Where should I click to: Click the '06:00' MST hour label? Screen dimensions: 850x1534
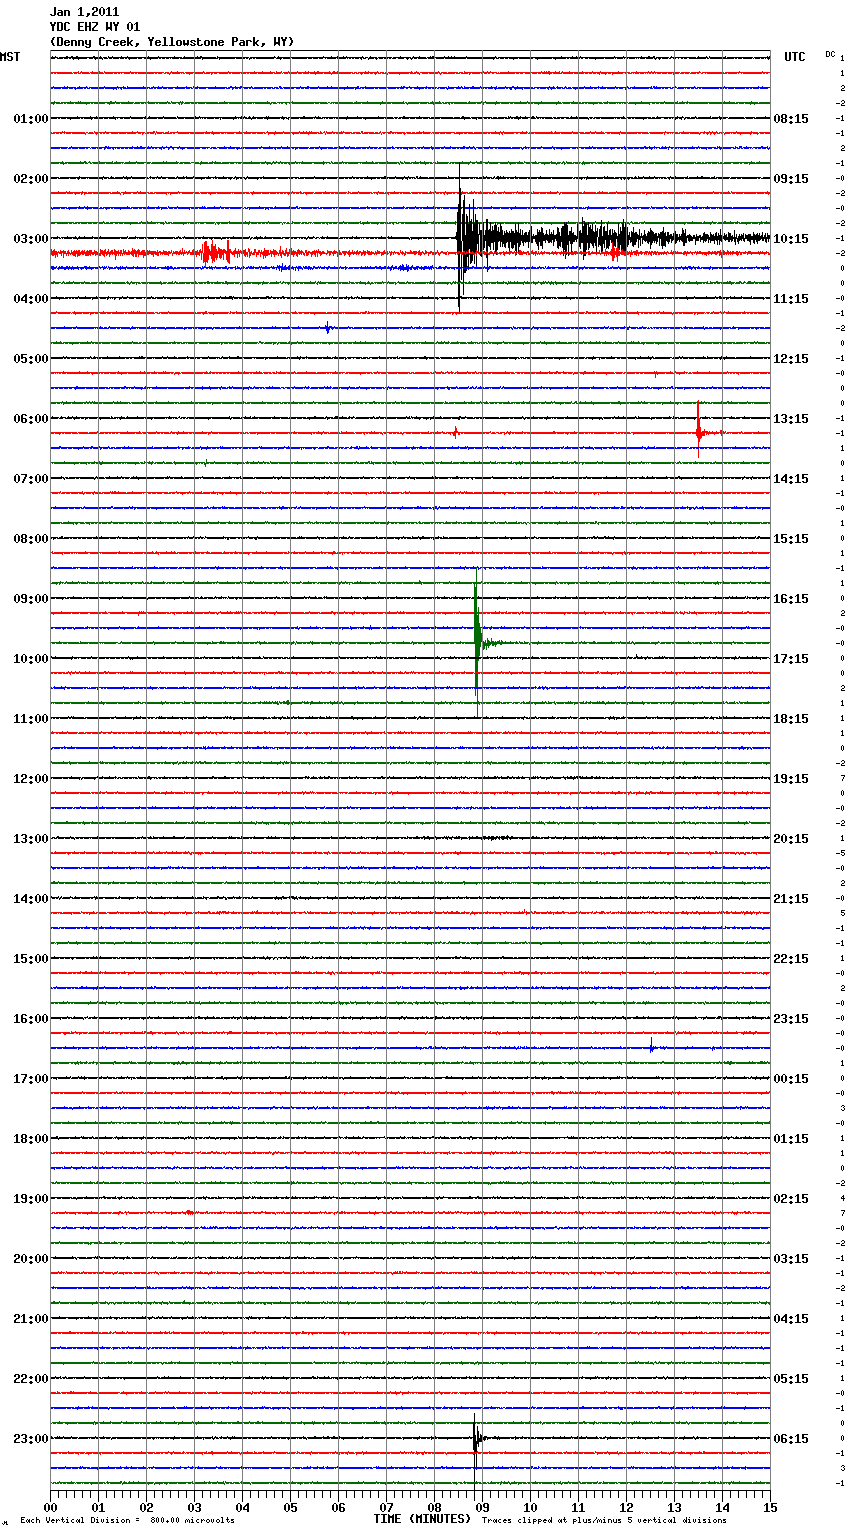[x=30, y=419]
